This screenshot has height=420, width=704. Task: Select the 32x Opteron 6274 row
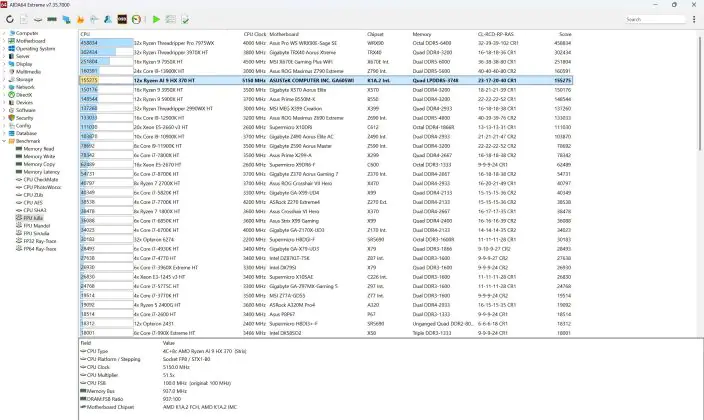tap(326, 239)
